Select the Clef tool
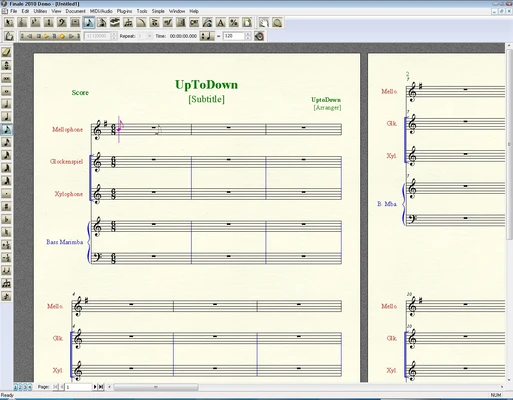This screenshot has width=513, height=400. point(62,23)
